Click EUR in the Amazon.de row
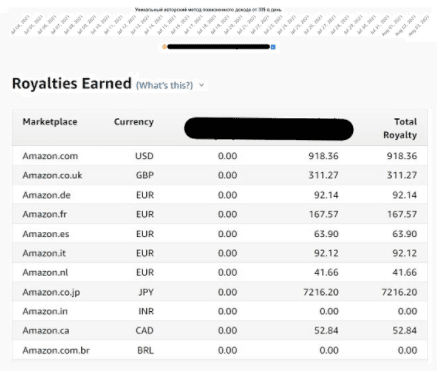Image resolution: width=437 pixels, height=371 pixels. 145,195
